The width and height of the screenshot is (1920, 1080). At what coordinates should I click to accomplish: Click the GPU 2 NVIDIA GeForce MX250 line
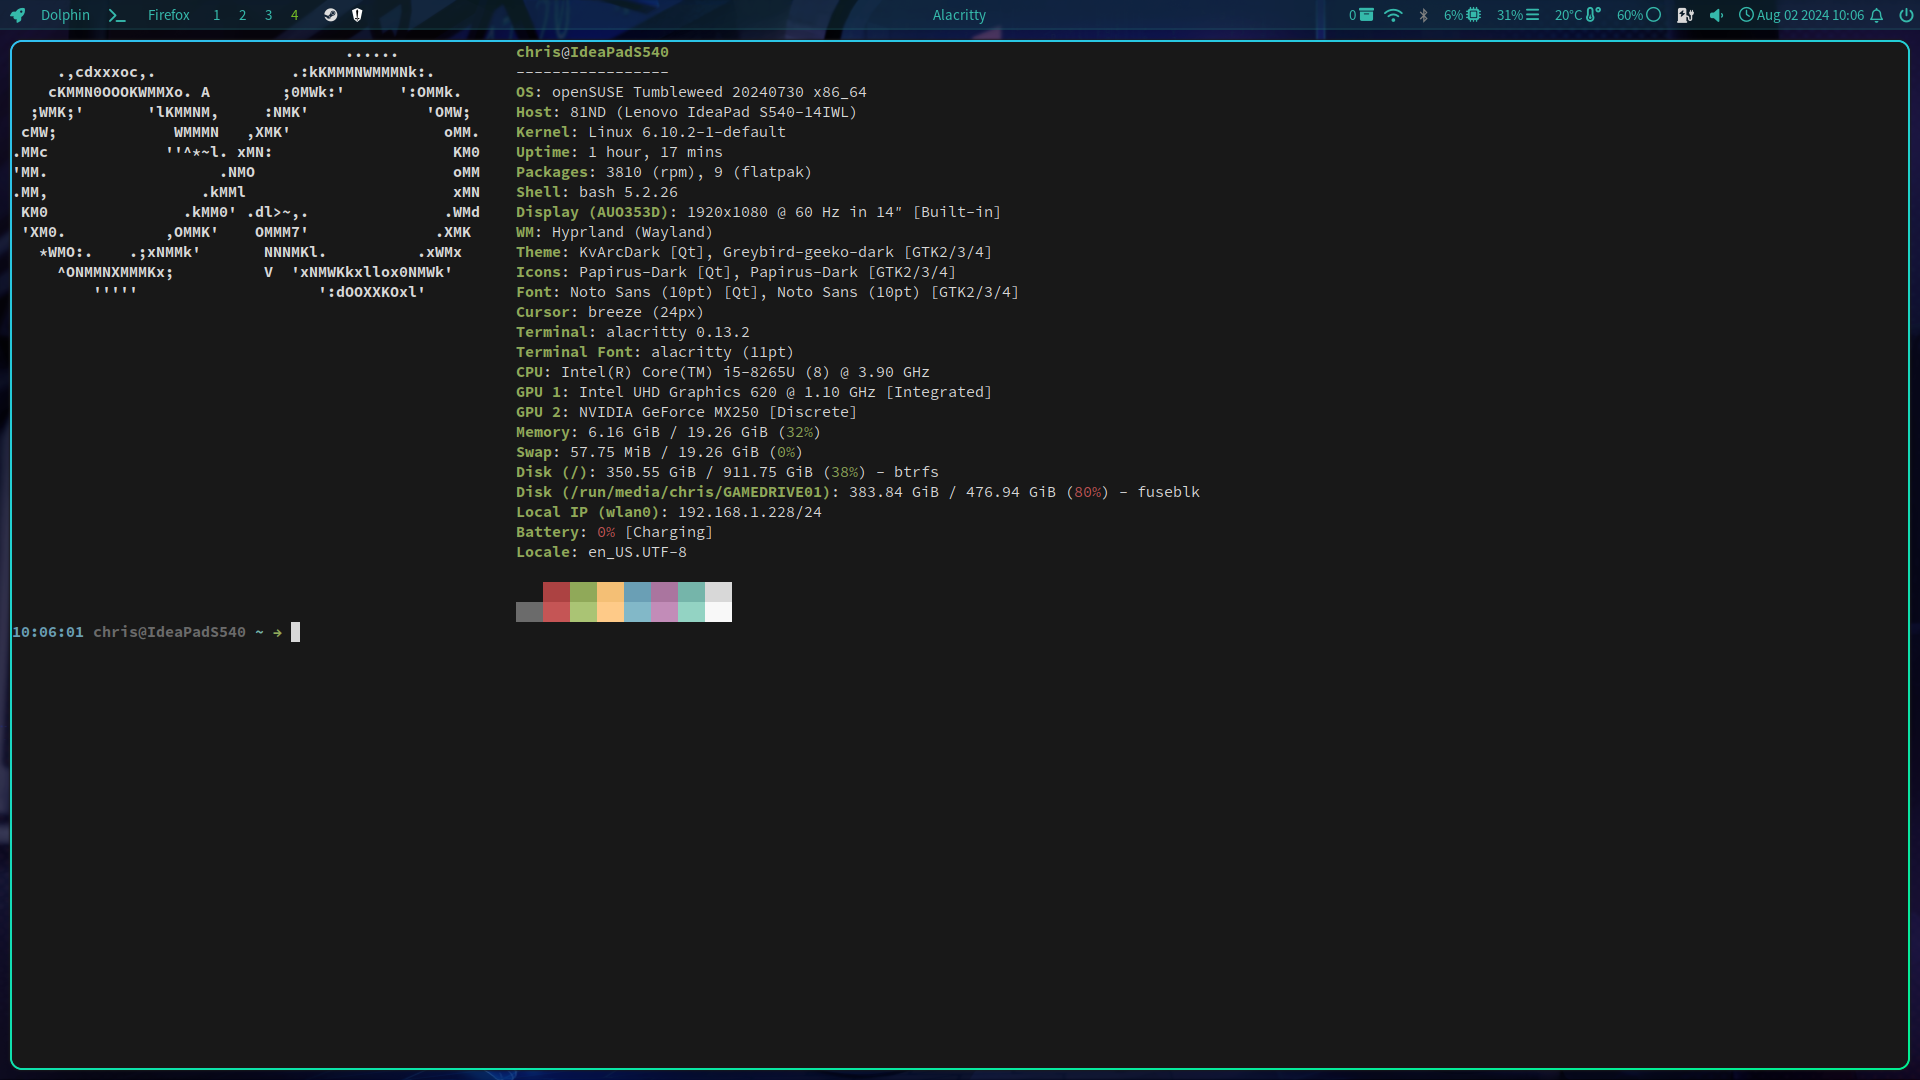coord(686,412)
